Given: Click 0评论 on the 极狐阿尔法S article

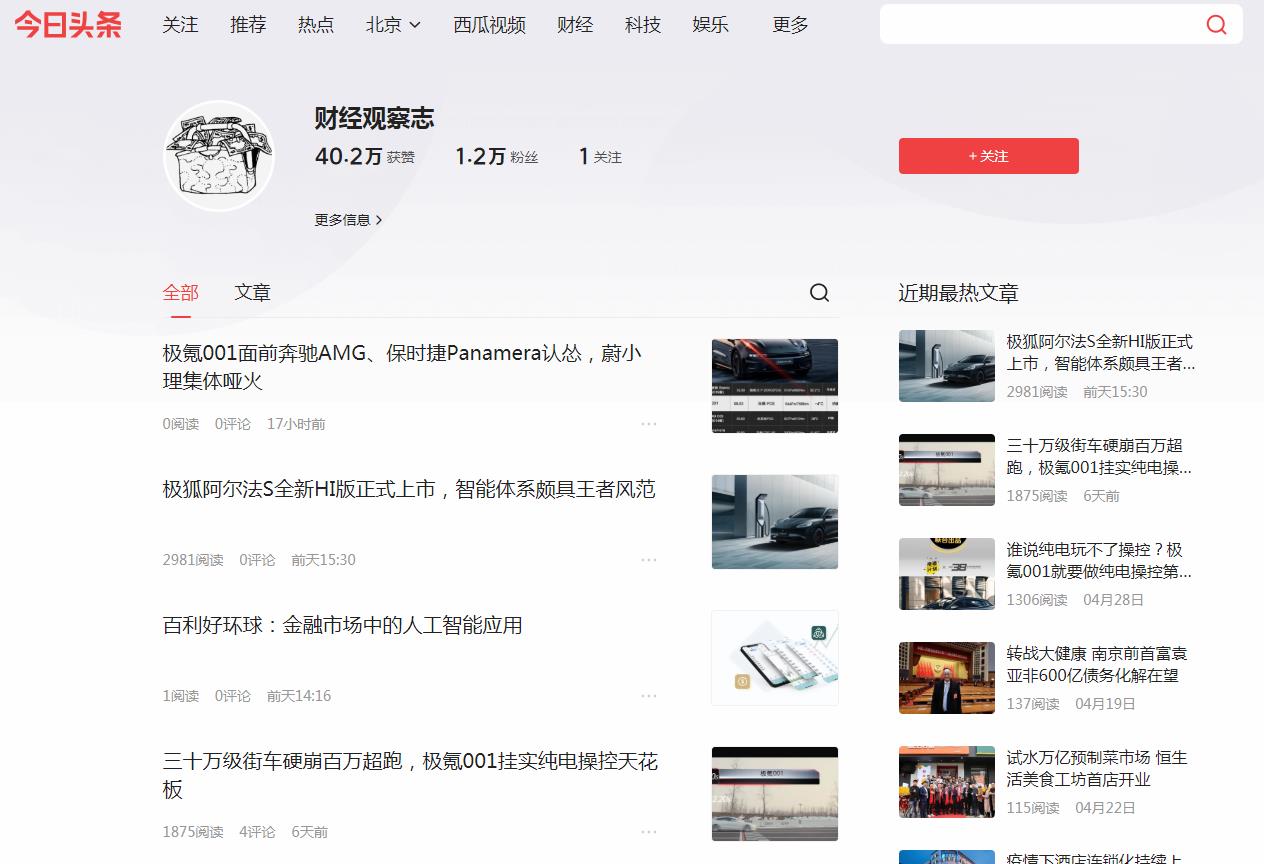Looking at the screenshot, I should pyautogui.click(x=257, y=560).
